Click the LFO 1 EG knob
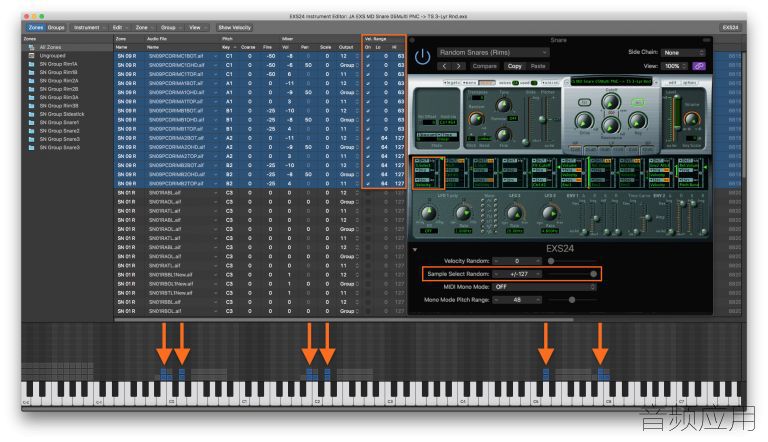The height and width of the screenshot is (442, 768). coord(429,213)
